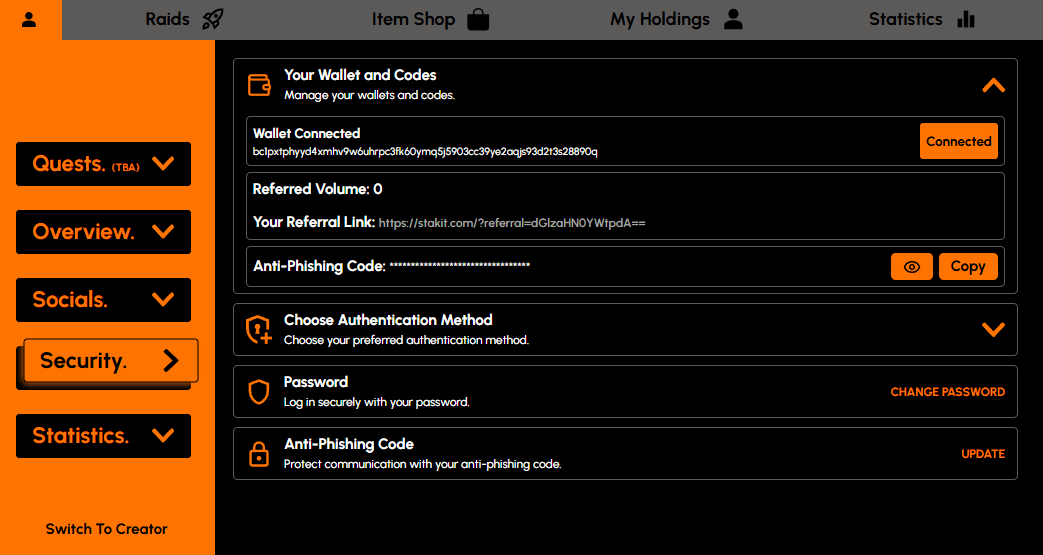Click the bar chart icon beside Statistics
1043x555 pixels.
965,19
